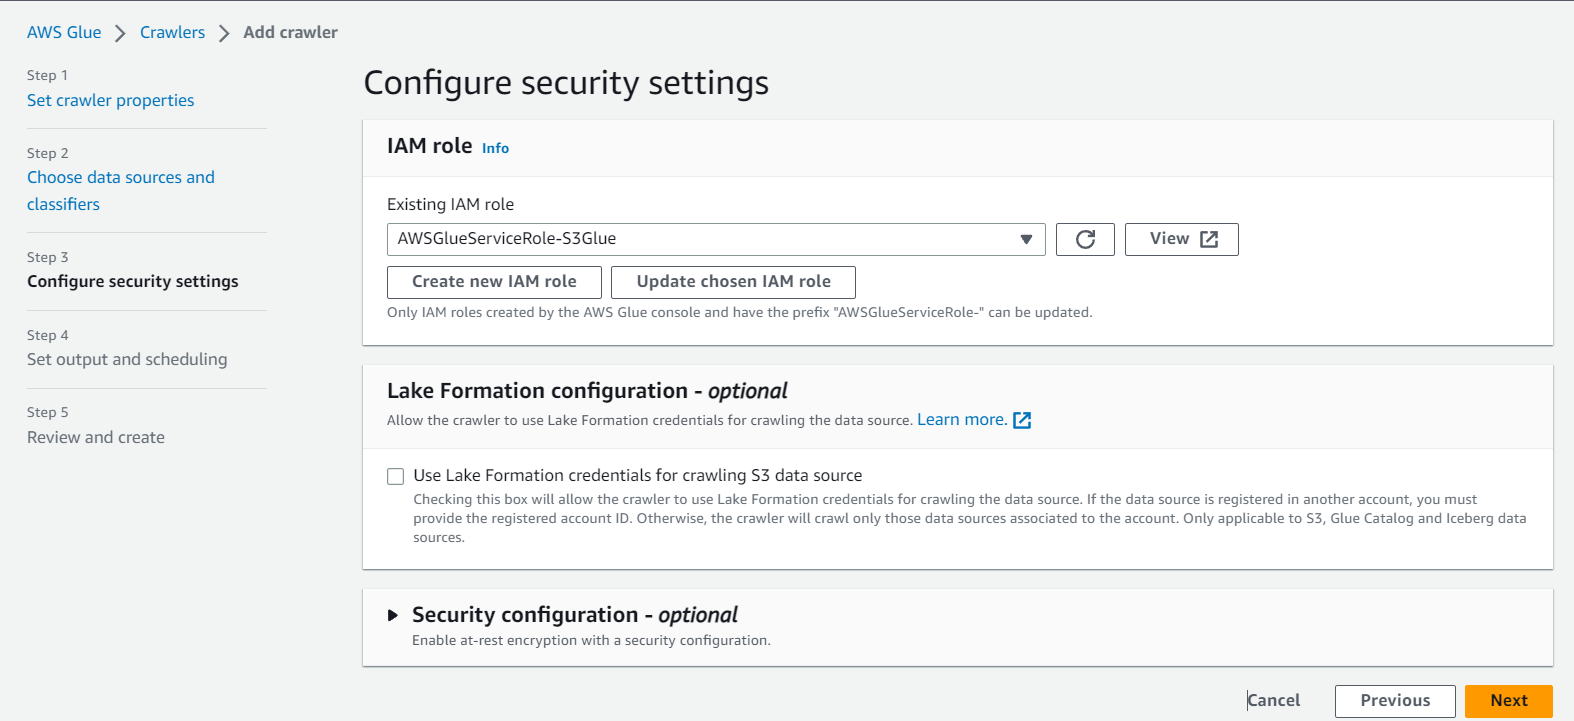Click Update chosen IAM role button
The image size is (1574, 721).
[x=733, y=282]
